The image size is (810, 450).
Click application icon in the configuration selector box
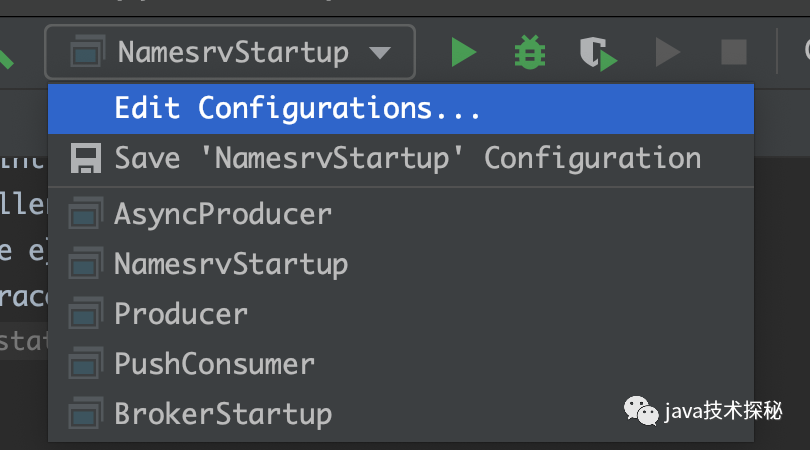87,51
